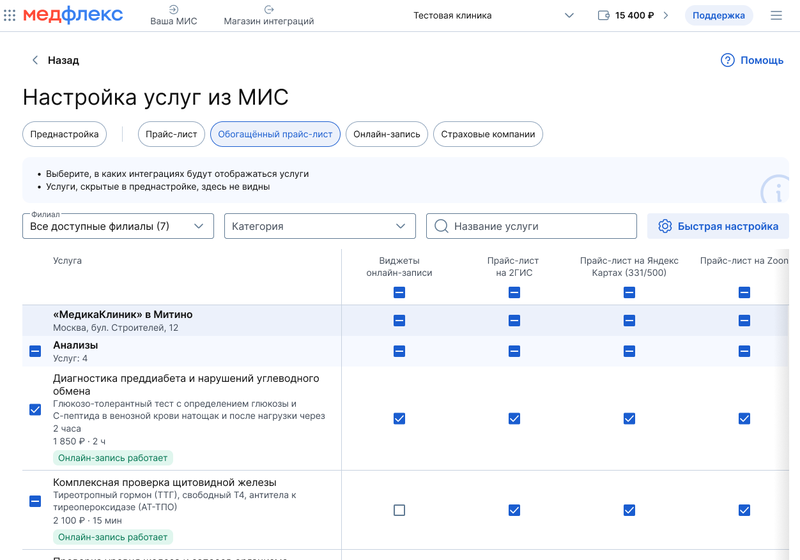The height and width of the screenshot is (560, 800).
Task: Click the Название услуги search input
Action: 532,226
